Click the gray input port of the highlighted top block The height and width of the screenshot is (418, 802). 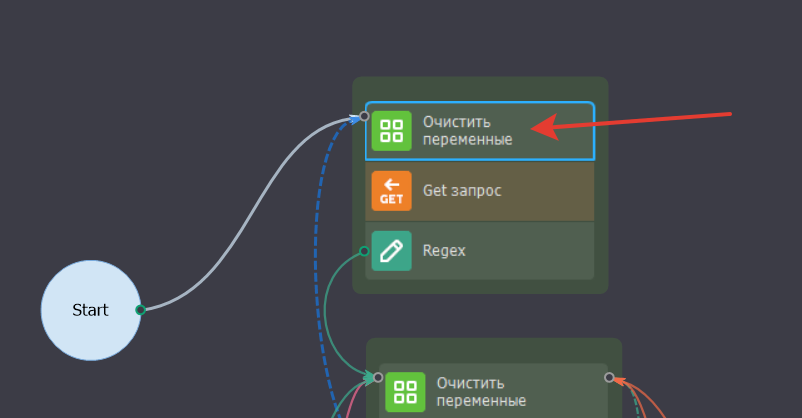point(364,116)
